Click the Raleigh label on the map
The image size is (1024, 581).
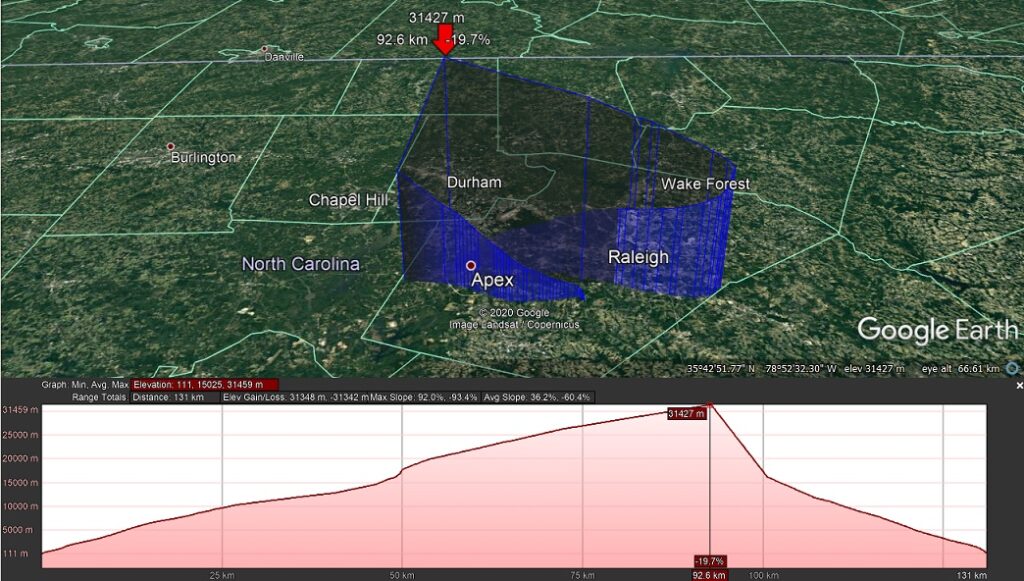638,257
